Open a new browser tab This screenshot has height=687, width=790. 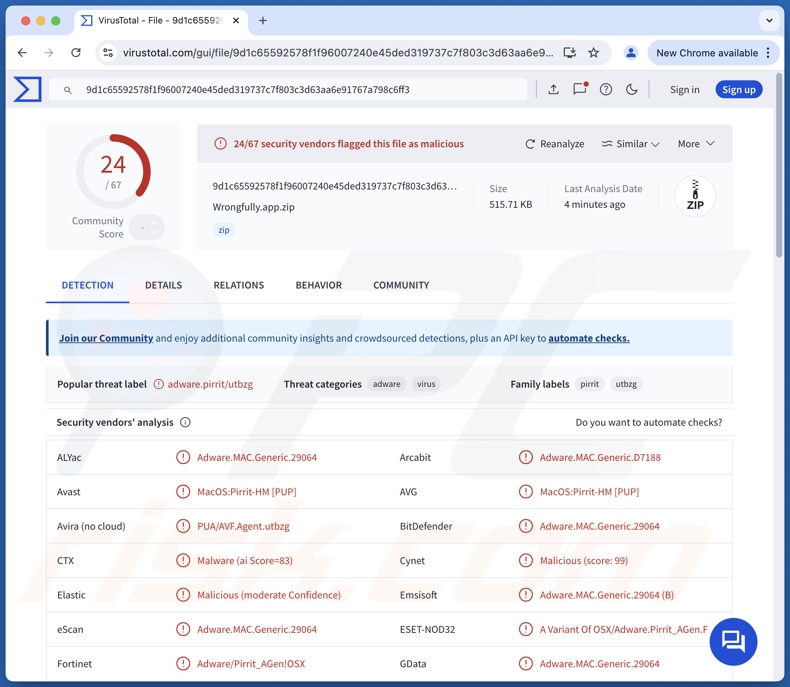point(262,21)
